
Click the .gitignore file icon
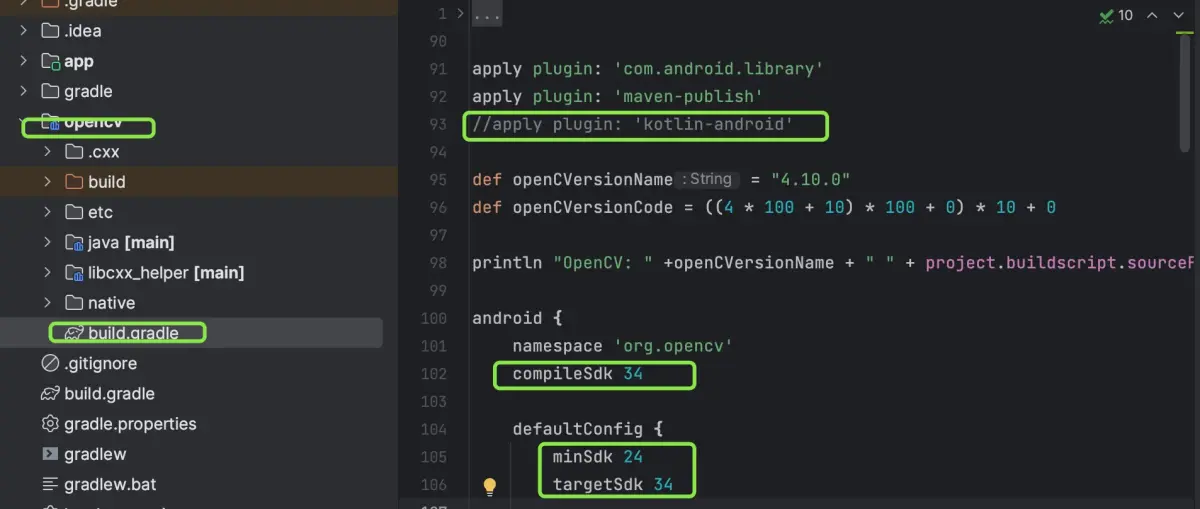tap(50, 363)
